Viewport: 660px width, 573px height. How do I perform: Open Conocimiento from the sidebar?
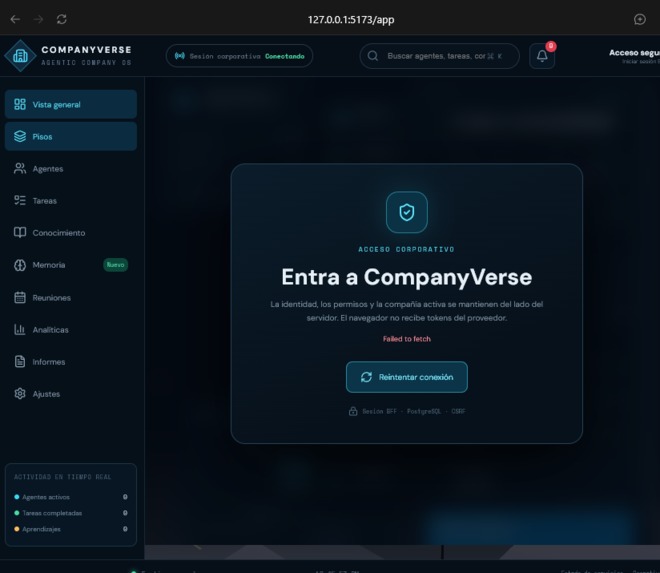coord(71,232)
